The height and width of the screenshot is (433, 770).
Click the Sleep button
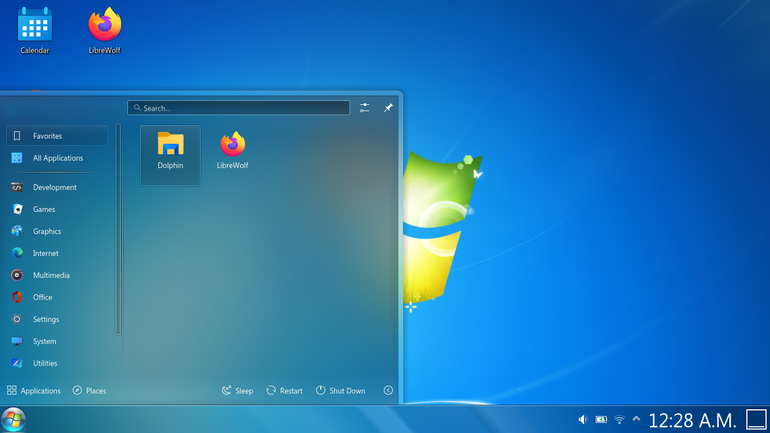(x=238, y=390)
